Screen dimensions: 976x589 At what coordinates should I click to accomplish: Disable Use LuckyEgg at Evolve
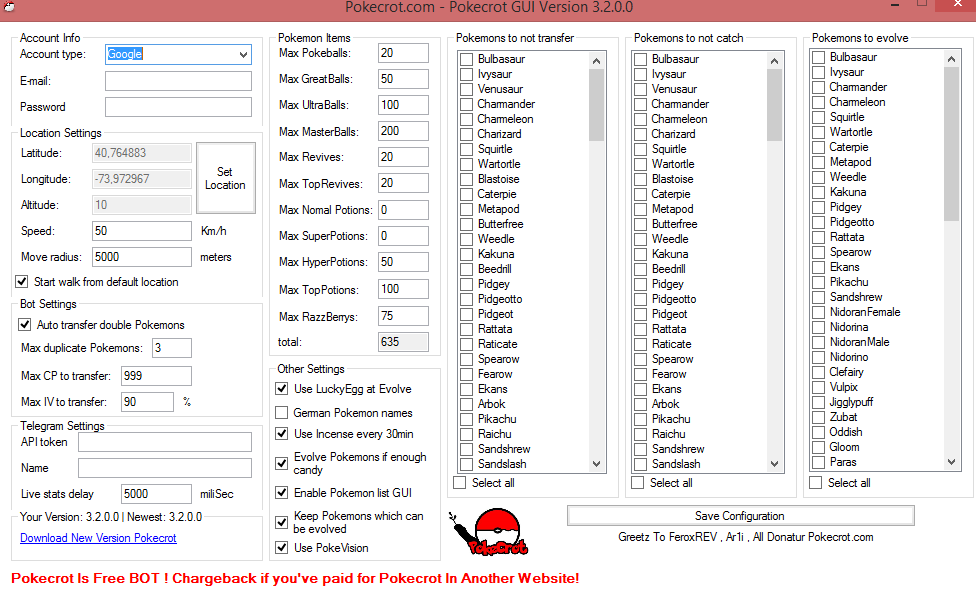point(282,389)
